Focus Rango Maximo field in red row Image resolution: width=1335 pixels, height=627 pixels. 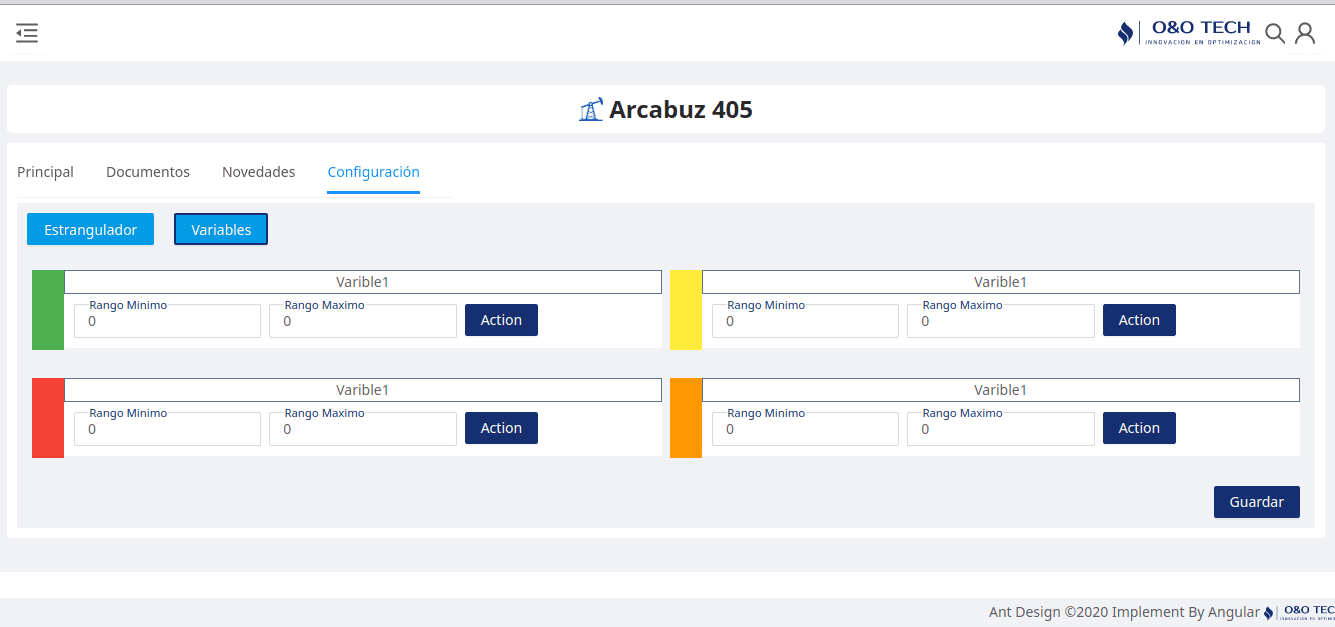[x=363, y=429]
